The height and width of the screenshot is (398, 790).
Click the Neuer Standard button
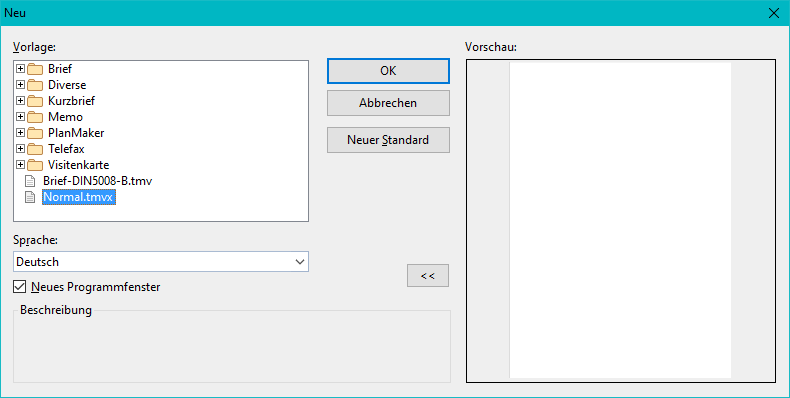388,140
